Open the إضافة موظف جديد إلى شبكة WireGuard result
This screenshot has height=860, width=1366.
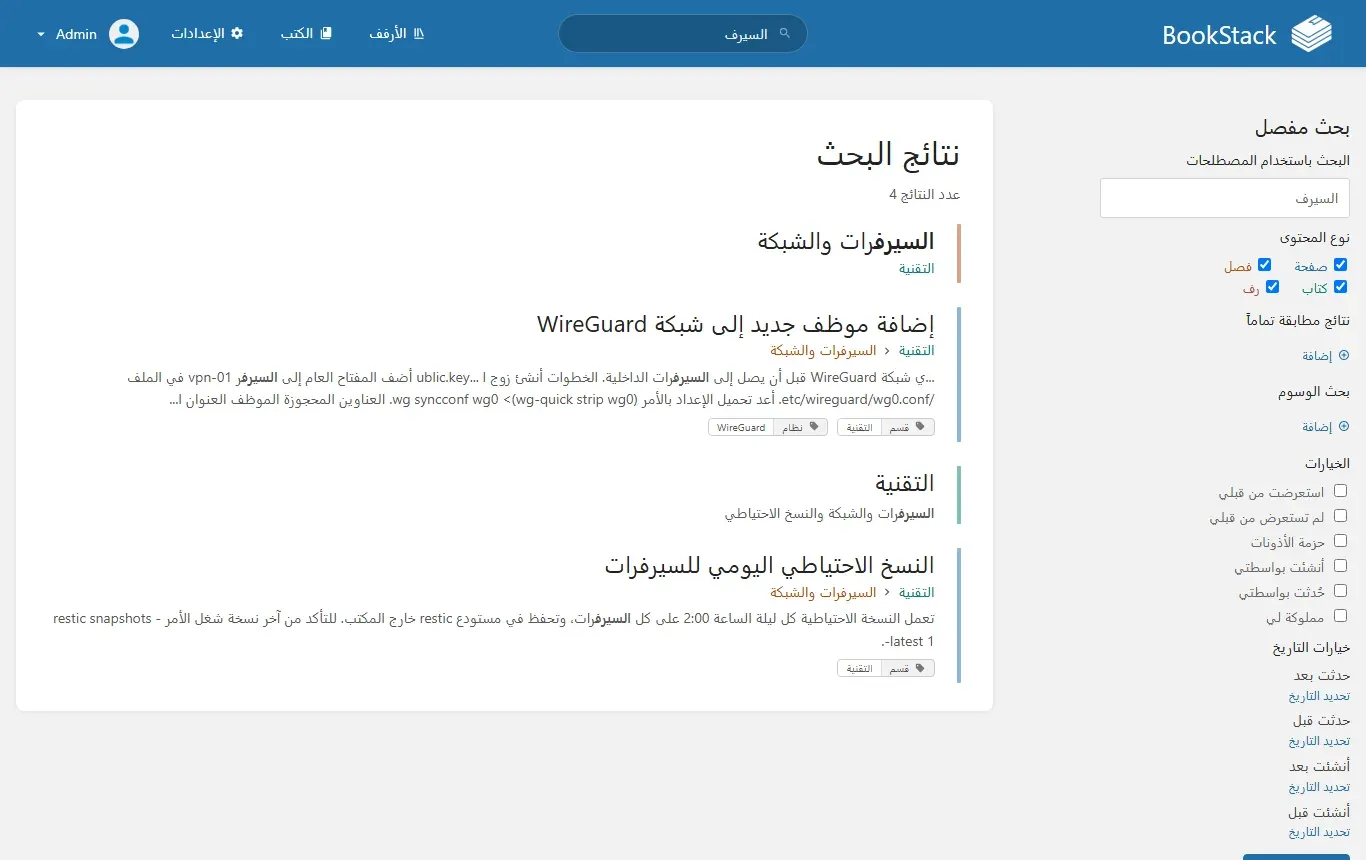(735, 324)
